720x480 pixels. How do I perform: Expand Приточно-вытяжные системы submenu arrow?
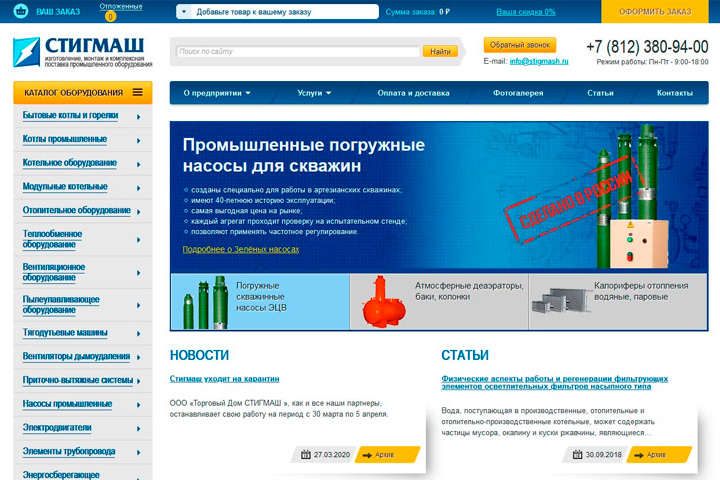(138, 381)
